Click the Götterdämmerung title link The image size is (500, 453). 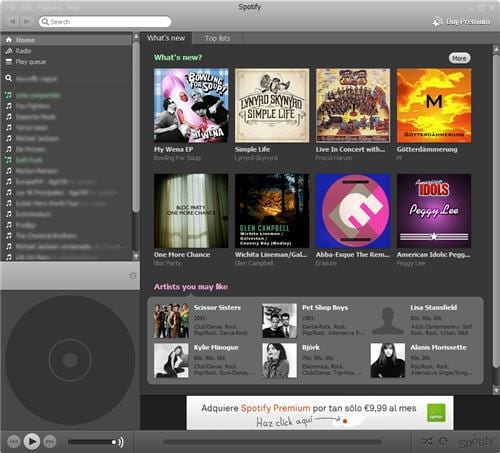[x=427, y=149]
